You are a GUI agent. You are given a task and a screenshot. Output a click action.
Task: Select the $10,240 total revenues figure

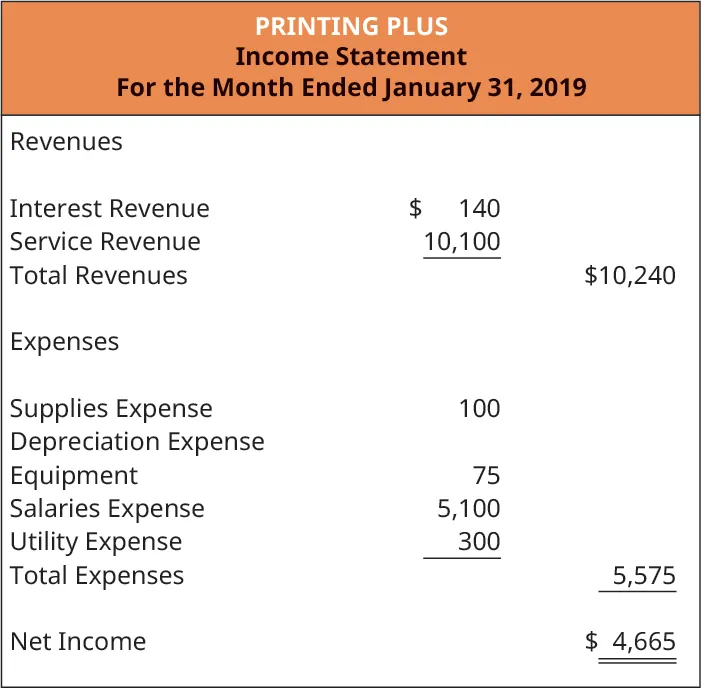[x=630, y=275]
